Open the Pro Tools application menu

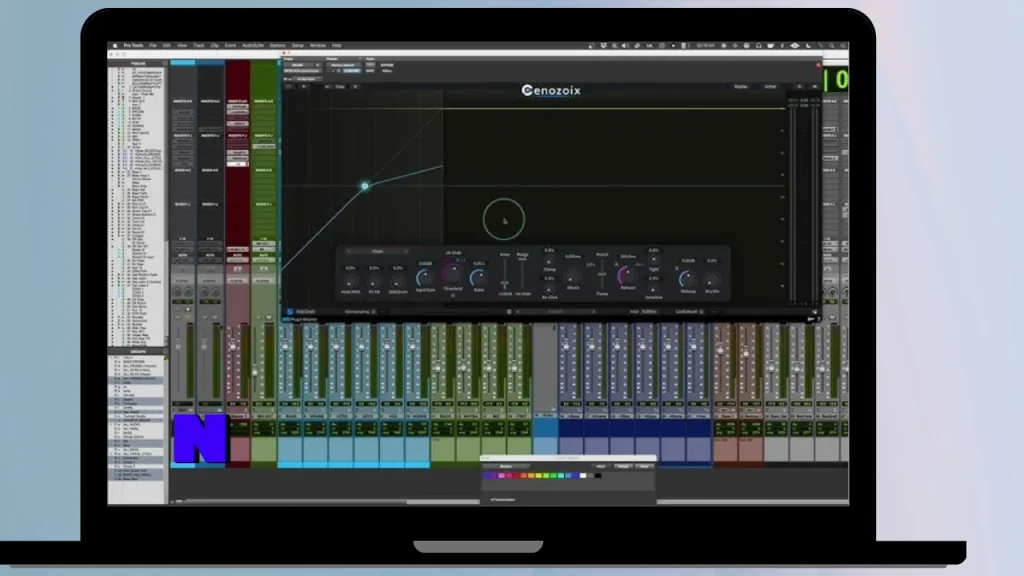click(133, 46)
